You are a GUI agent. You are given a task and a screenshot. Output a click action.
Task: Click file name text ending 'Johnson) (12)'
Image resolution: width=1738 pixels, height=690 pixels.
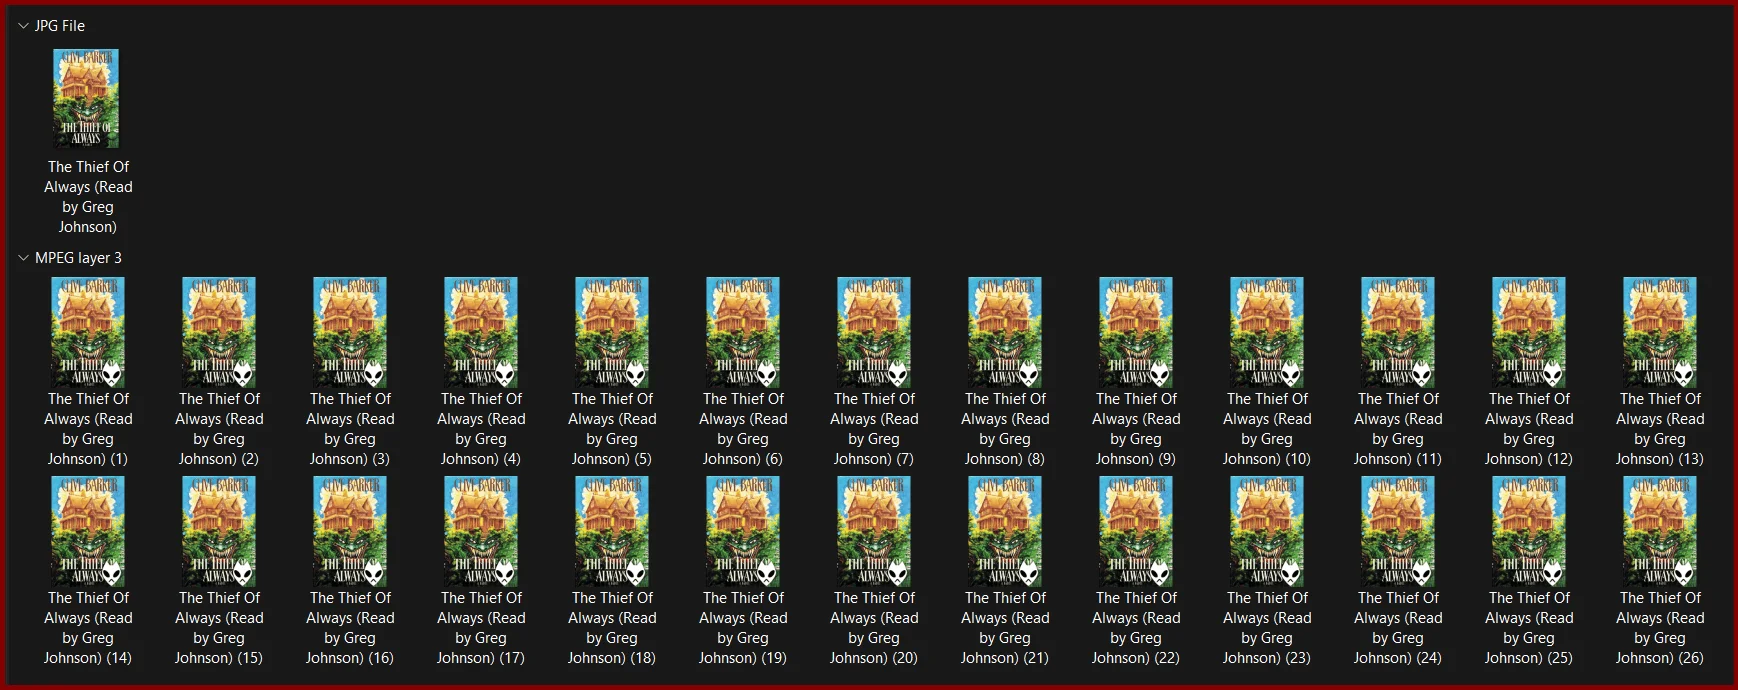(x=1529, y=429)
